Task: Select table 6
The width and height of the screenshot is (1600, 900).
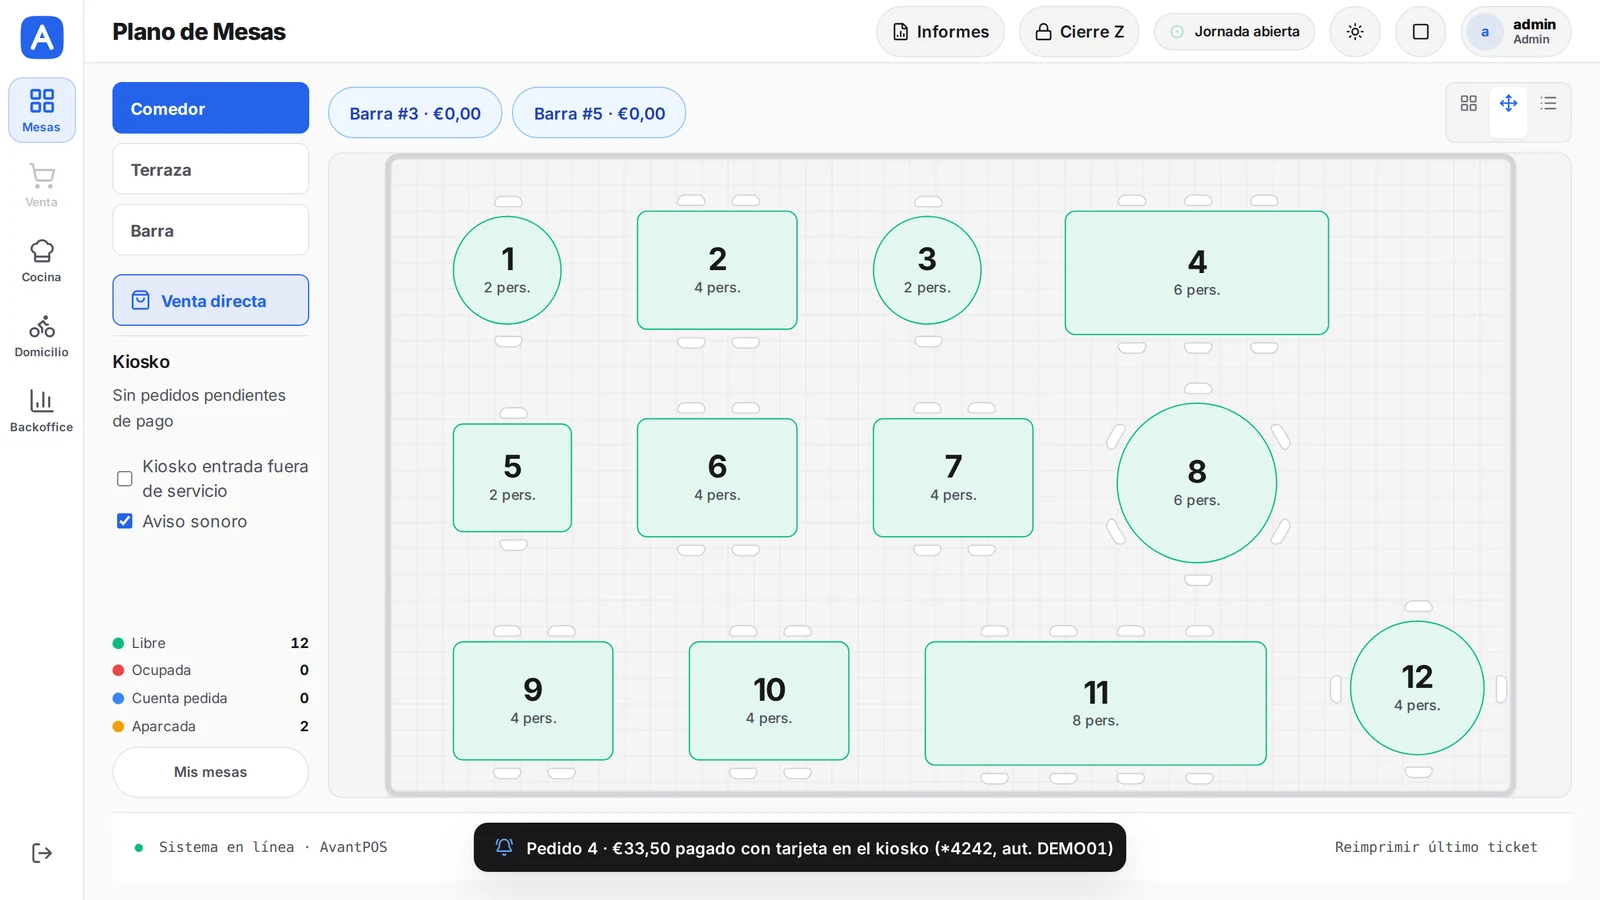Action: point(717,478)
